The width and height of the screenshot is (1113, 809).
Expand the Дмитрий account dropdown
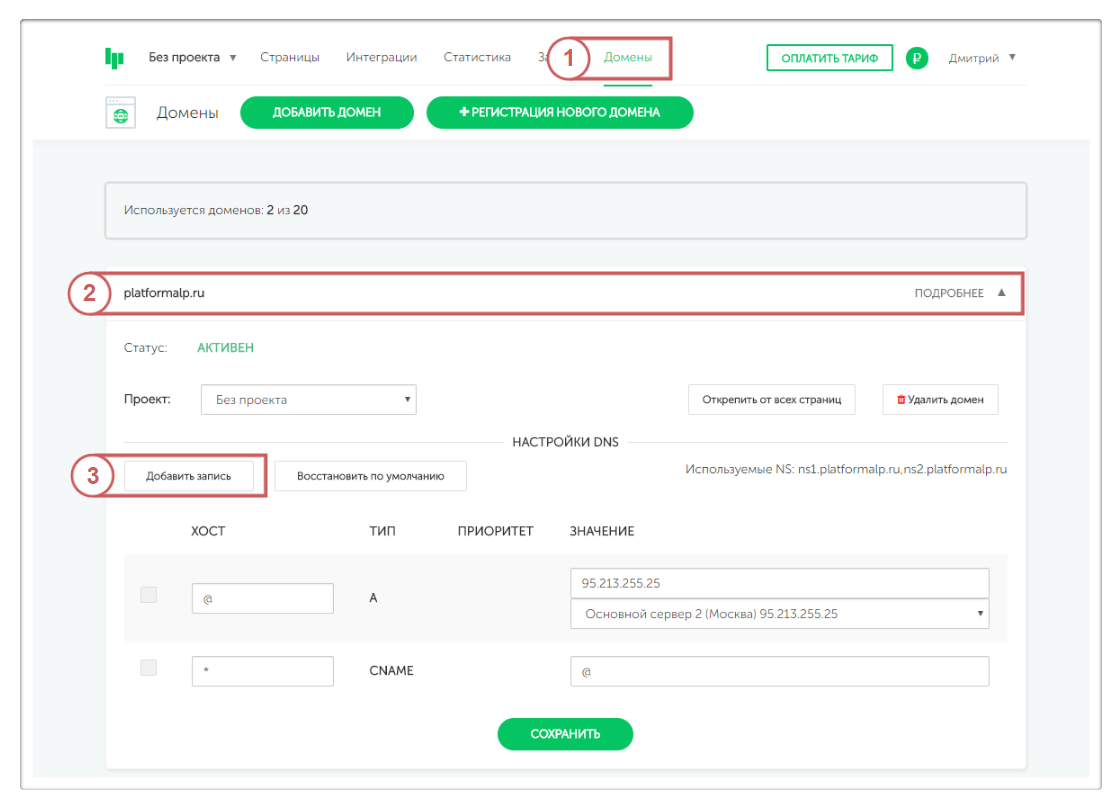pyautogui.click(x=981, y=58)
